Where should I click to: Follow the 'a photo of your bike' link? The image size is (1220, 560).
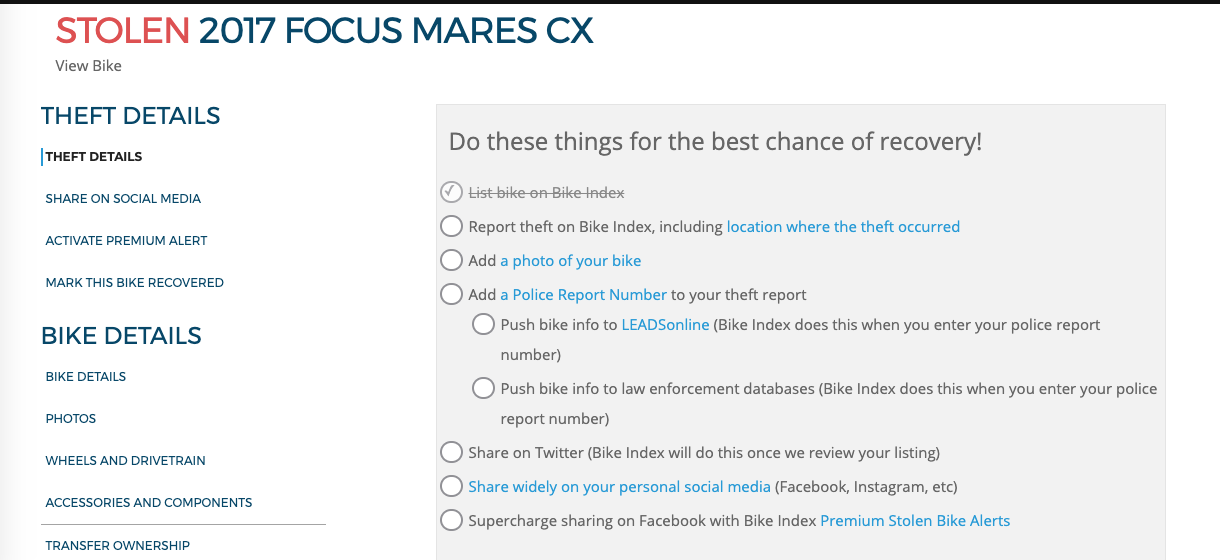[x=570, y=261]
